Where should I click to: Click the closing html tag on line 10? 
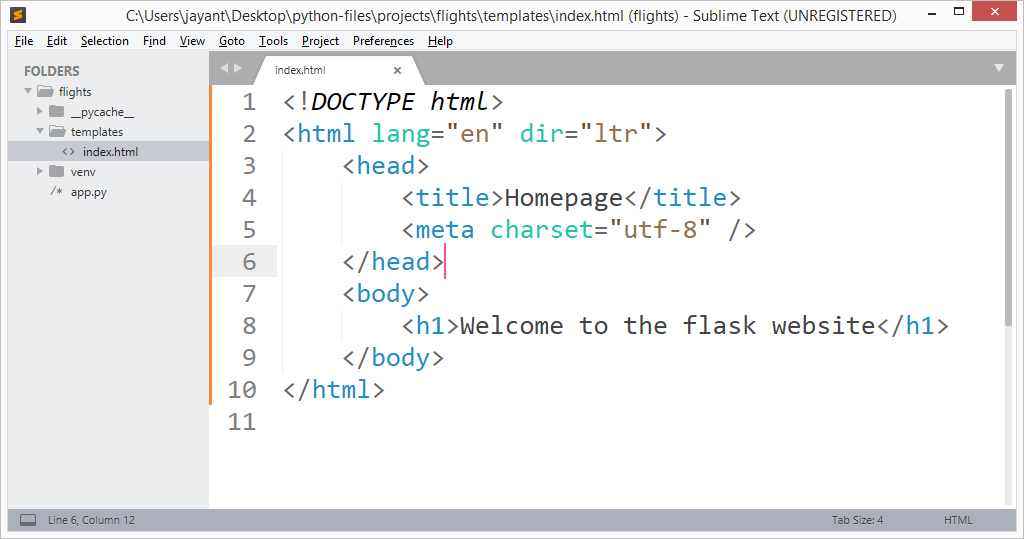click(x=334, y=390)
